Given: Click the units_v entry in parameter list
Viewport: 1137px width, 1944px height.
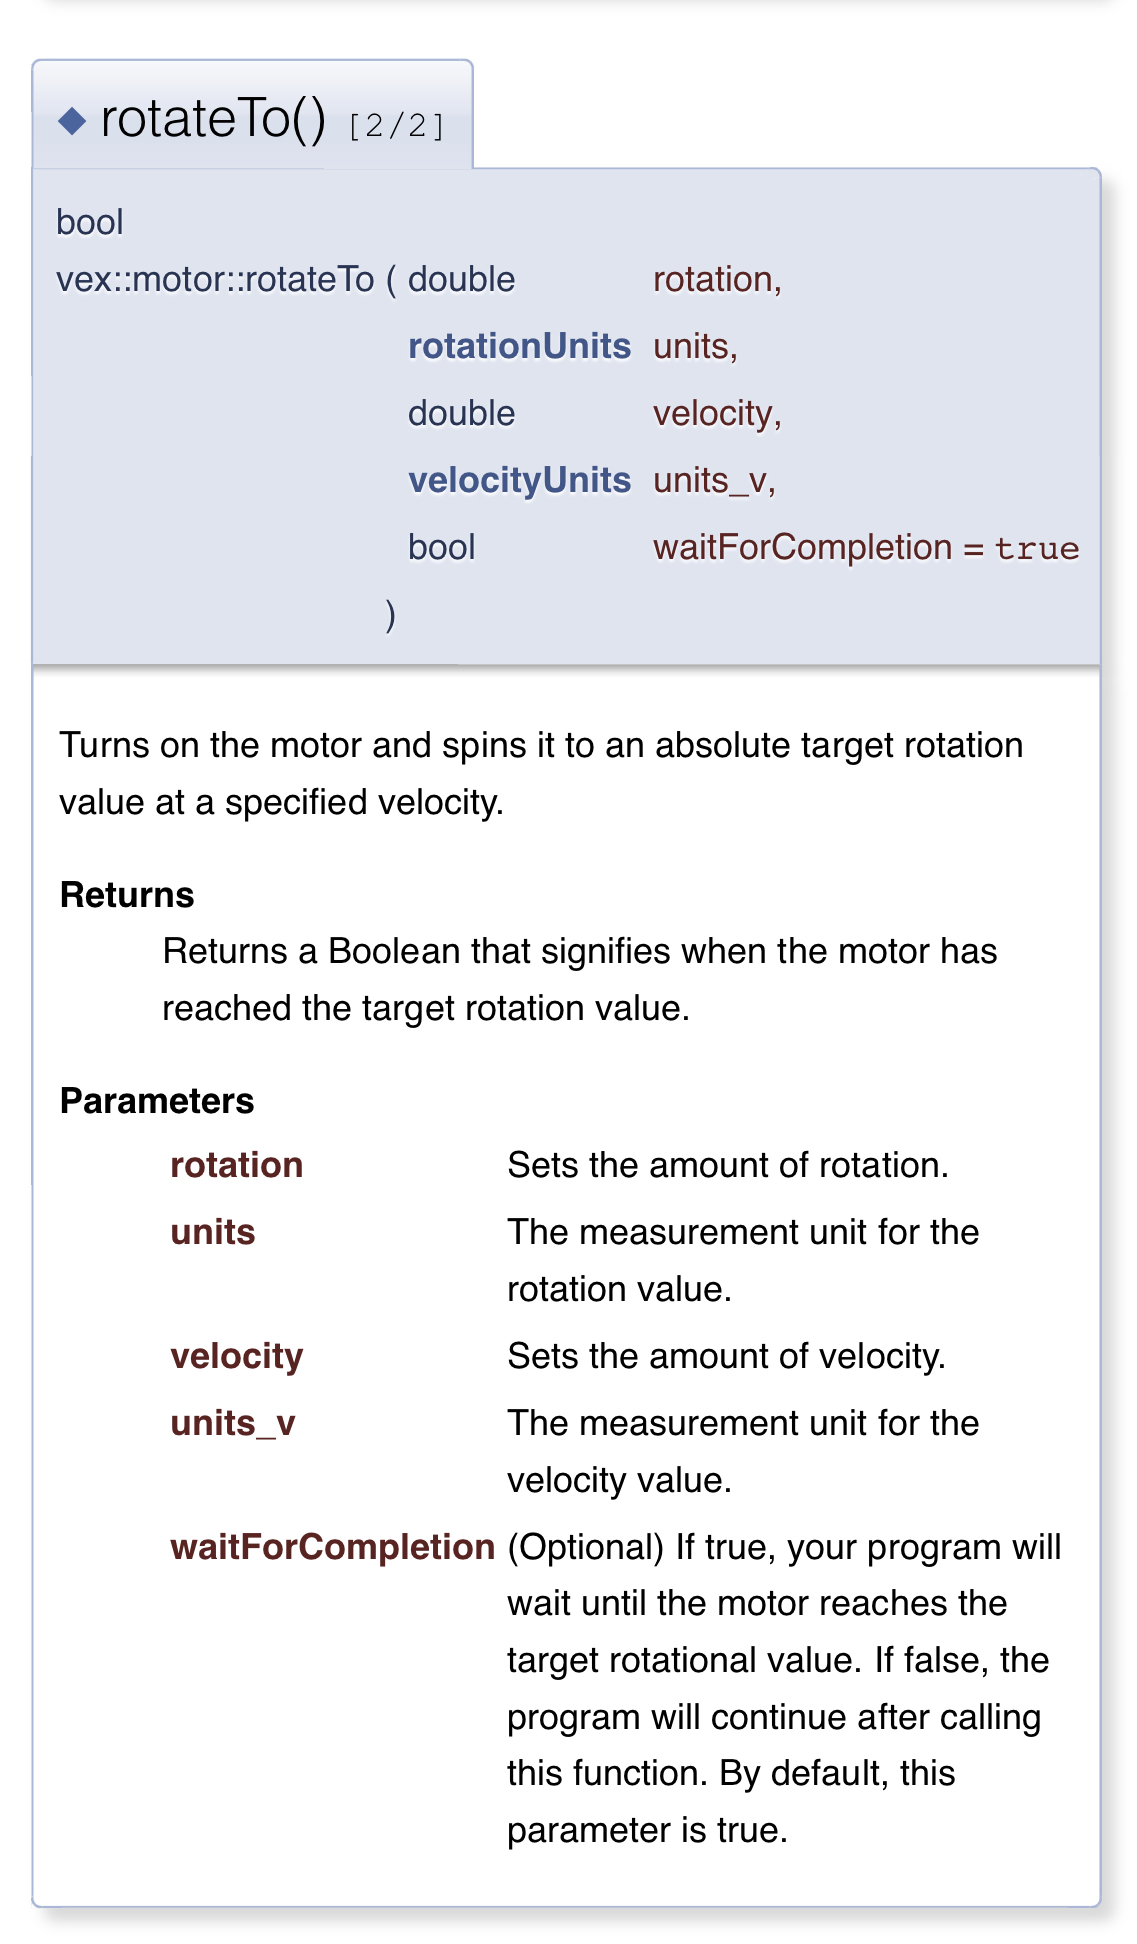Looking at the screenshot, I should click(233, 1423).
